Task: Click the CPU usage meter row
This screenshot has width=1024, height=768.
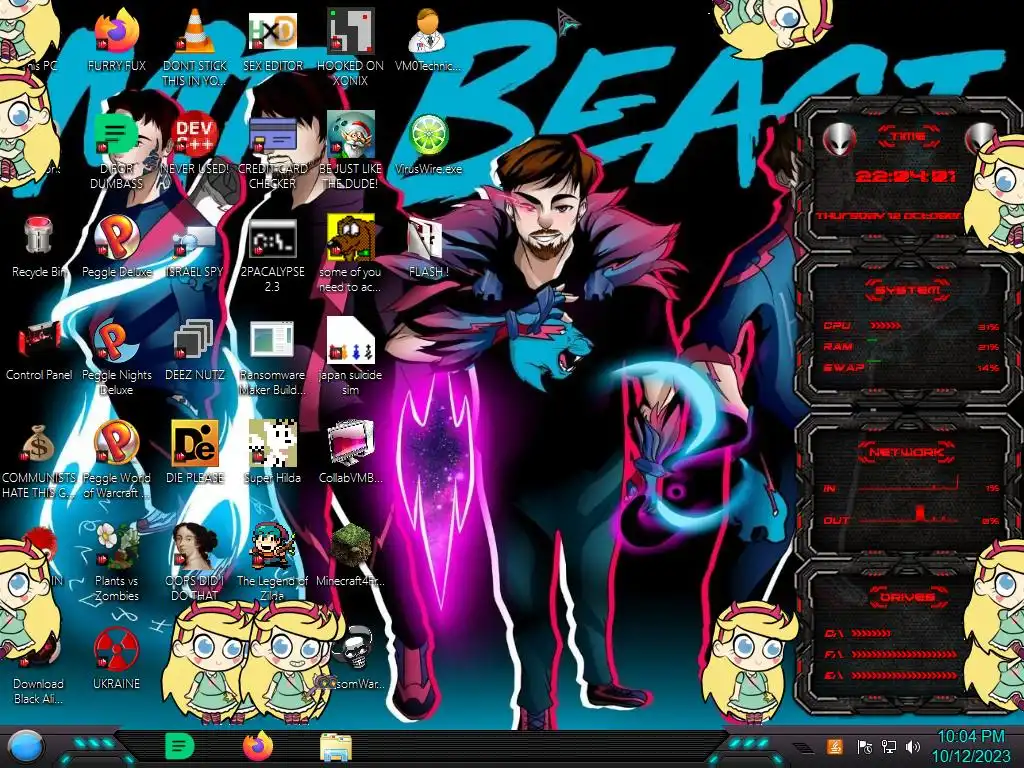Action: point(910,325)
